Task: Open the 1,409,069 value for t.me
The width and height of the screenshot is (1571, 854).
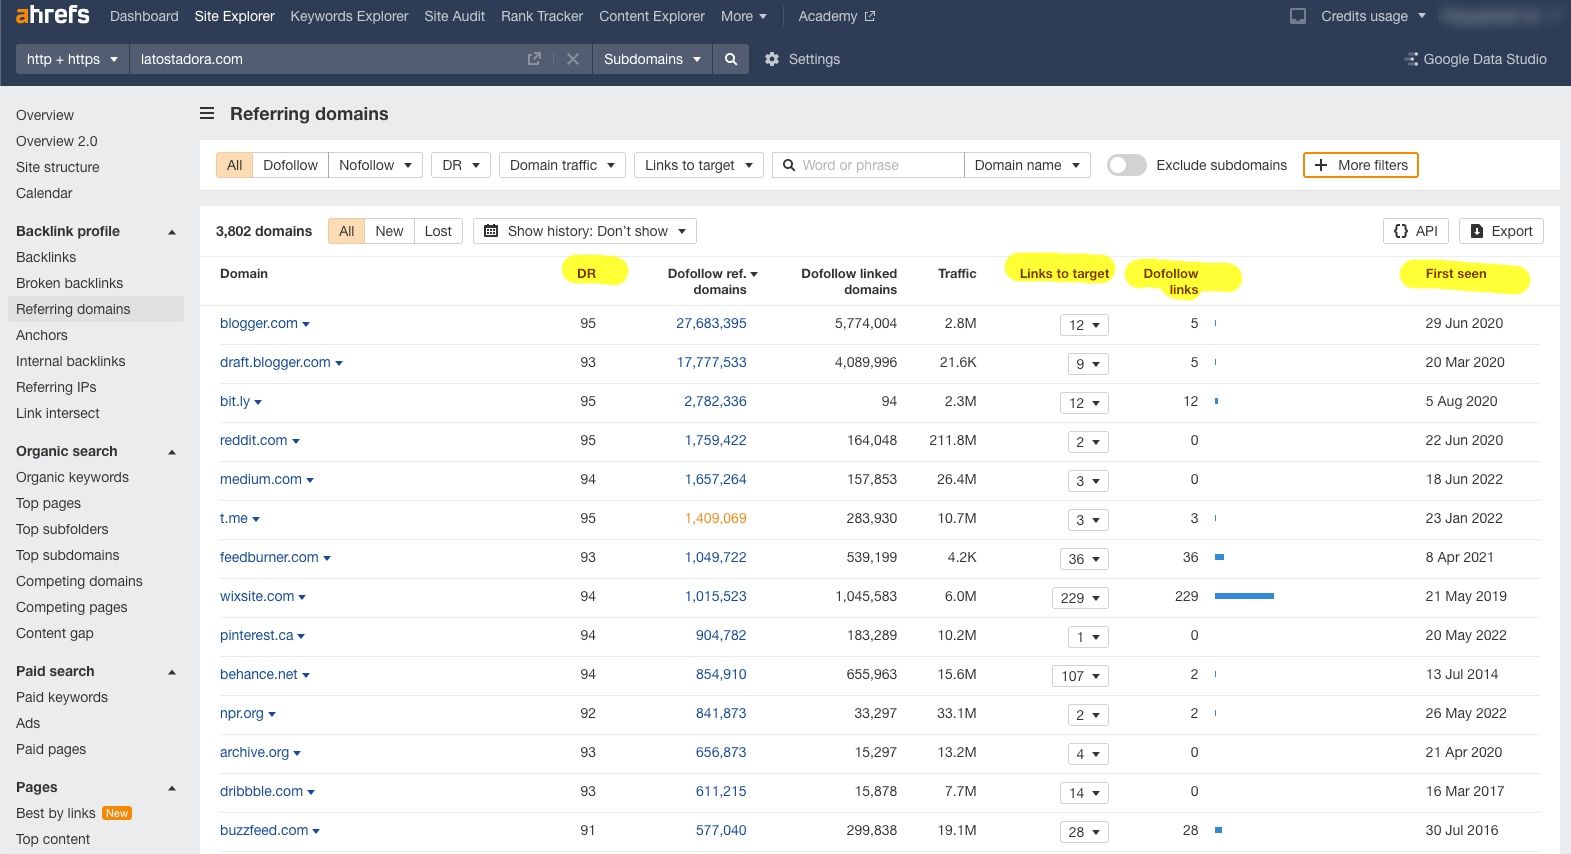Action: (715, 518)
